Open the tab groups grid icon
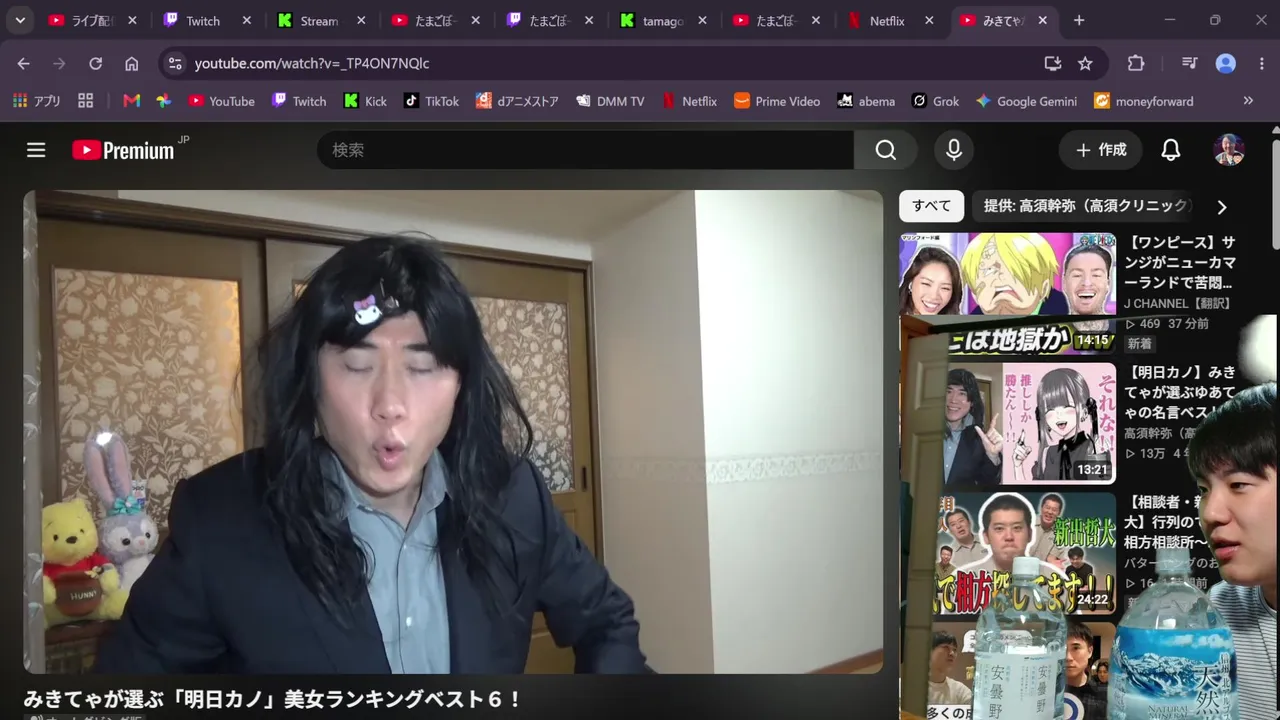Image resolution: width=1280 pixels, height=720 pixels. 85,101
